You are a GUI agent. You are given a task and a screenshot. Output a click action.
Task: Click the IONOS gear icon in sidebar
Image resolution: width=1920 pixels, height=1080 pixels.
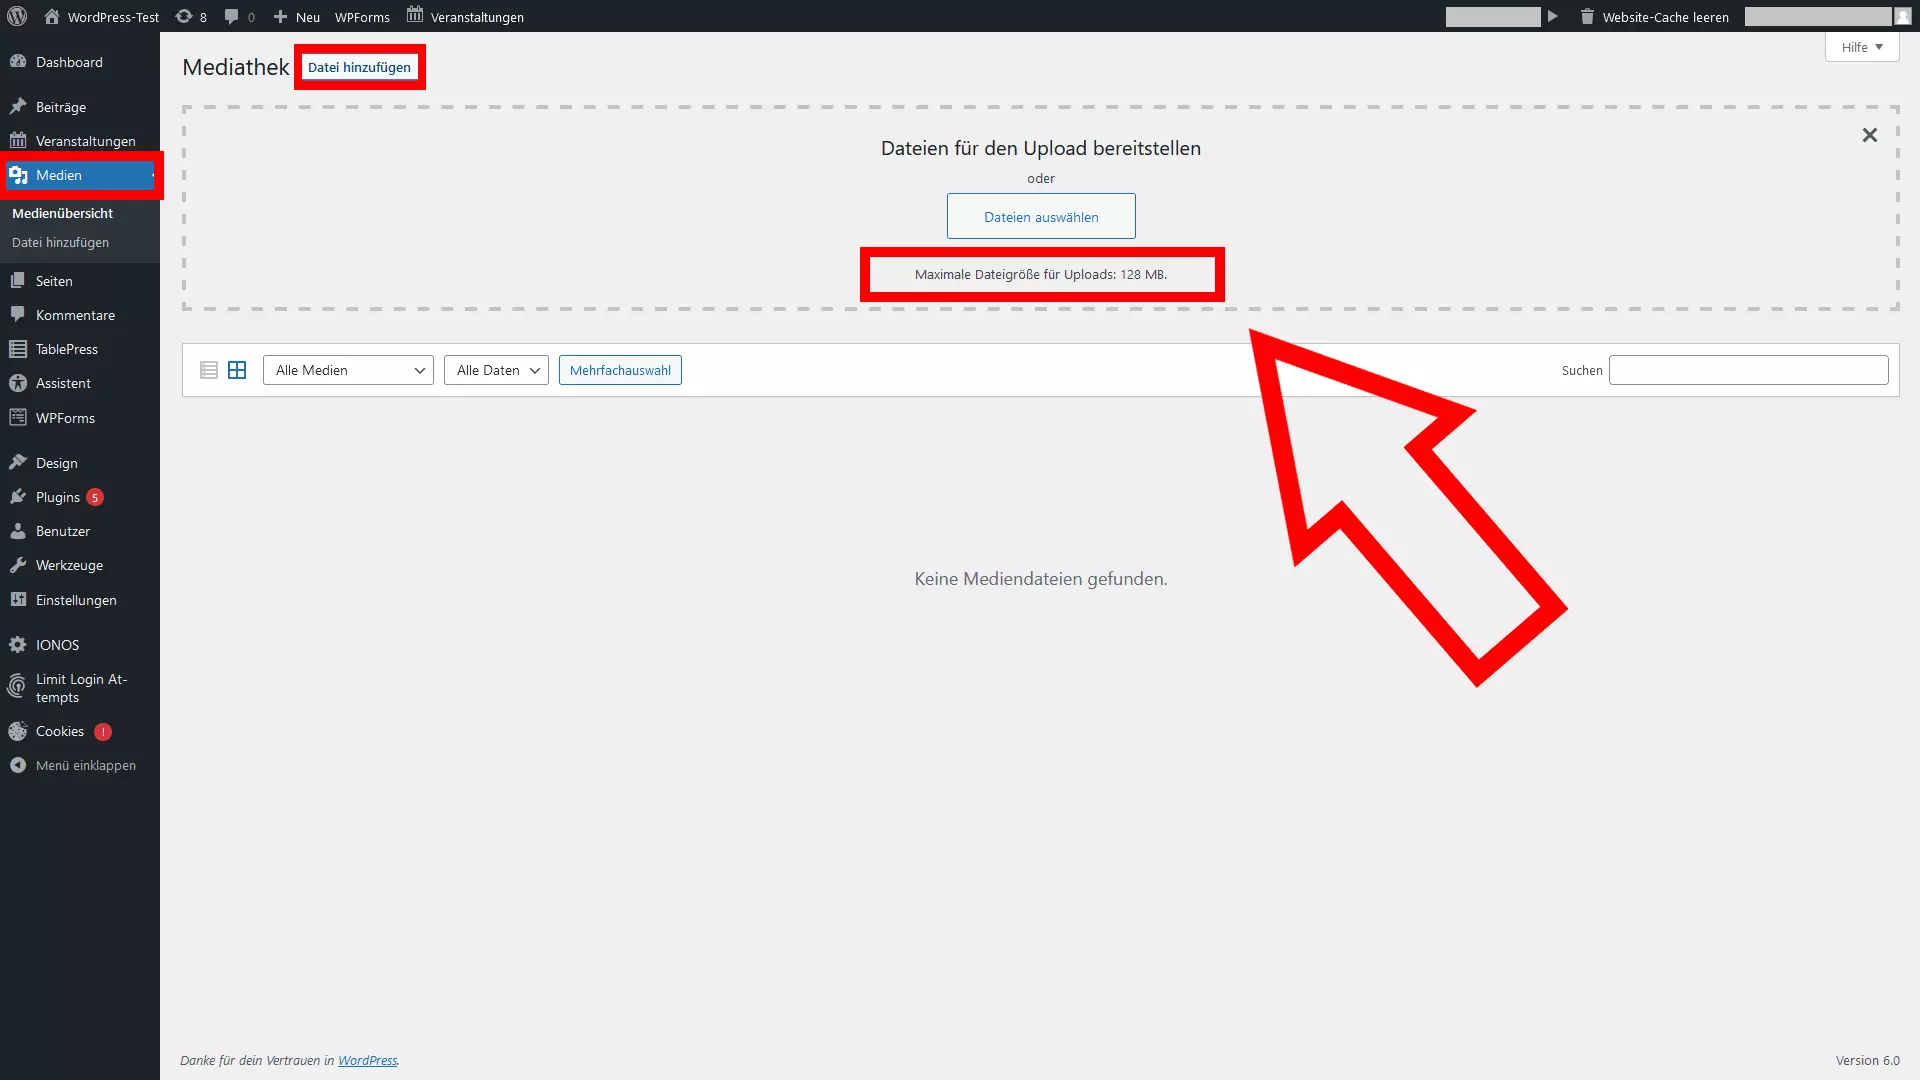pyautogui.click(x=18, y=645)
